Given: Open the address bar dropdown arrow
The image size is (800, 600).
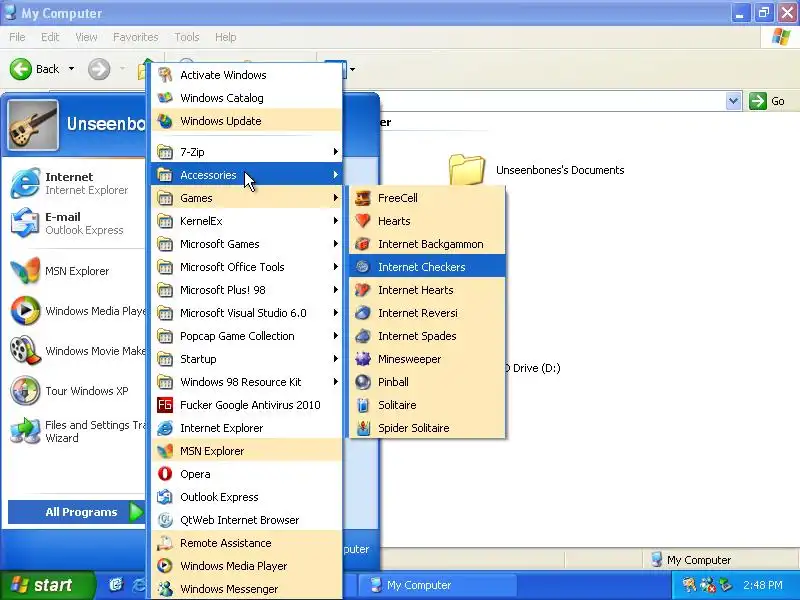Looking at the screenshot, I should click(733, 101).
